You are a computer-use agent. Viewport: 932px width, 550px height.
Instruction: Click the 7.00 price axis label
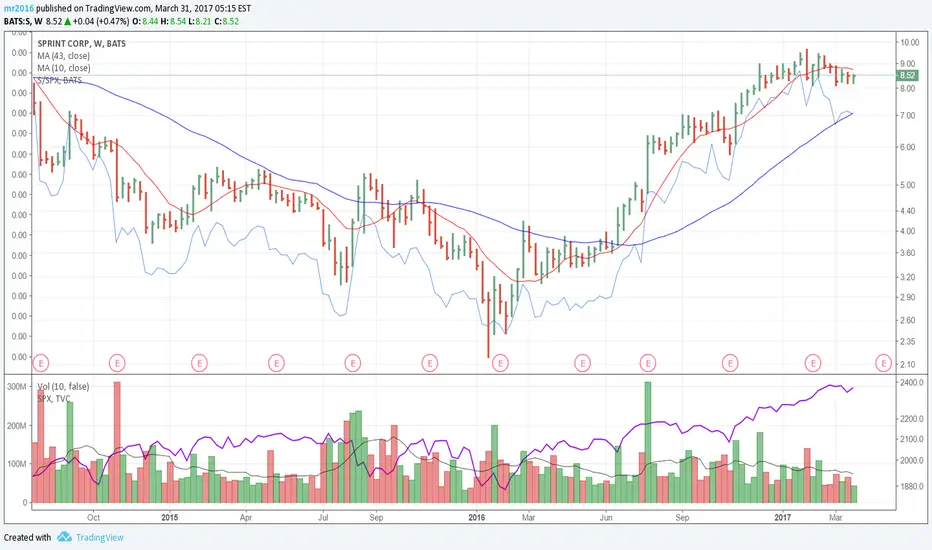point(908,115)
